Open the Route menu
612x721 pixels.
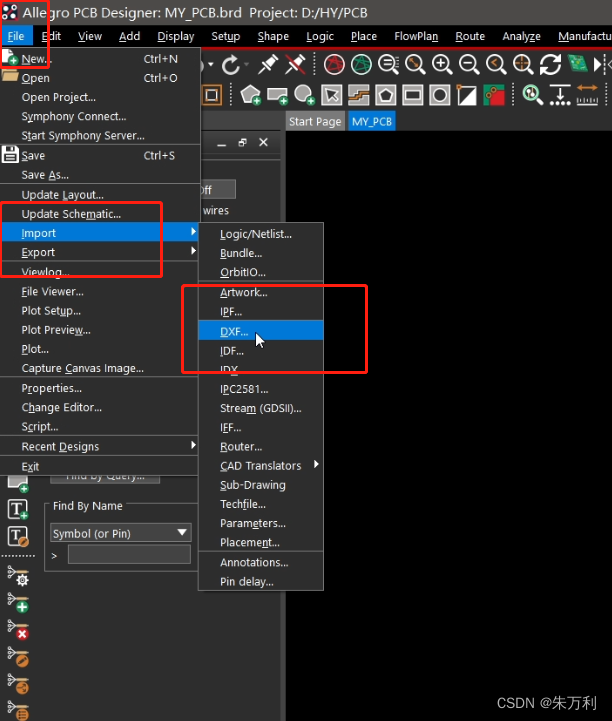[x=470, y=36]
